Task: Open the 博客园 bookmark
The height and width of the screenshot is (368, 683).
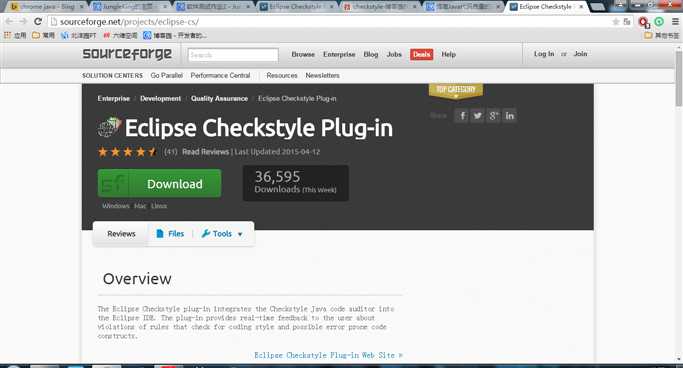Action: click(175, 35)
